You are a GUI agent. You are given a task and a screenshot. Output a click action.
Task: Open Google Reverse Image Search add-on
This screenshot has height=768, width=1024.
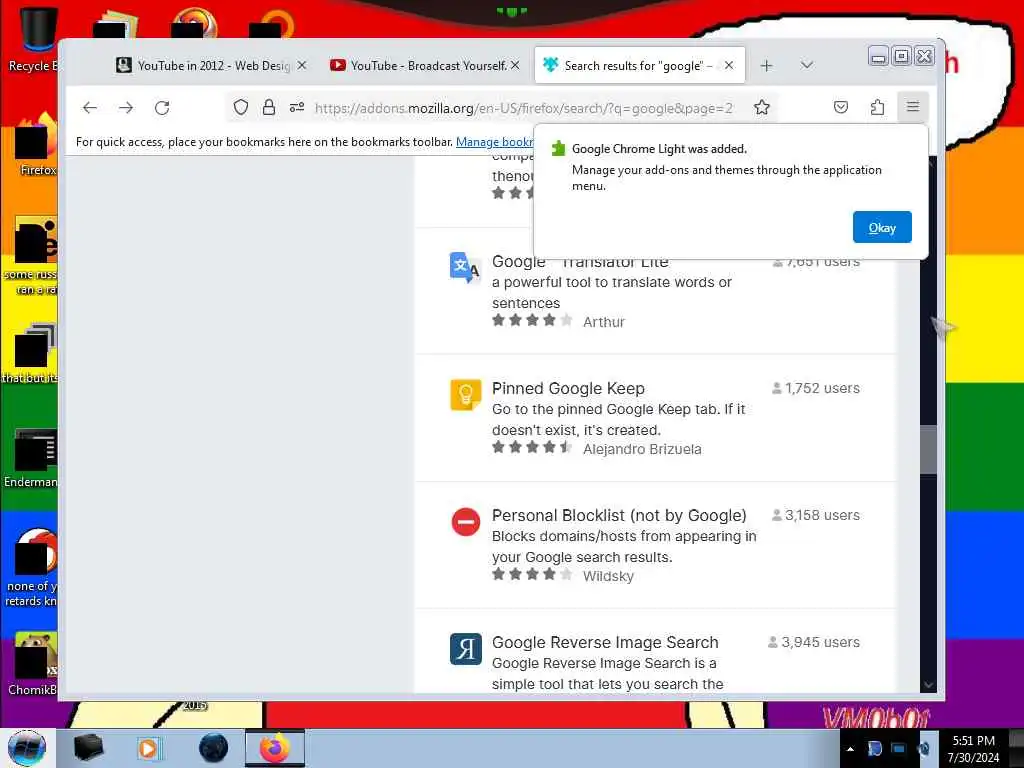tap(605, 643)
